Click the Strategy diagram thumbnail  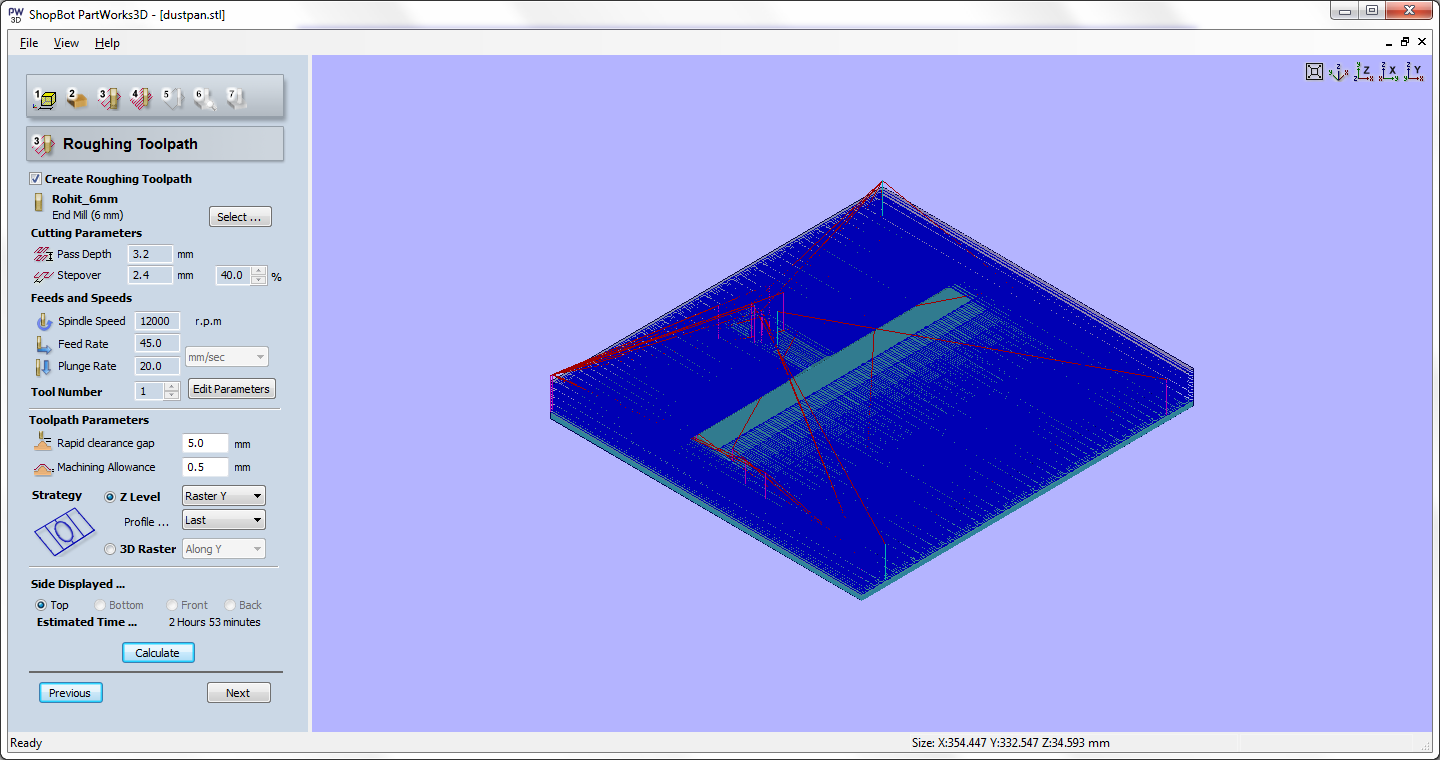[x=65, y=530]
